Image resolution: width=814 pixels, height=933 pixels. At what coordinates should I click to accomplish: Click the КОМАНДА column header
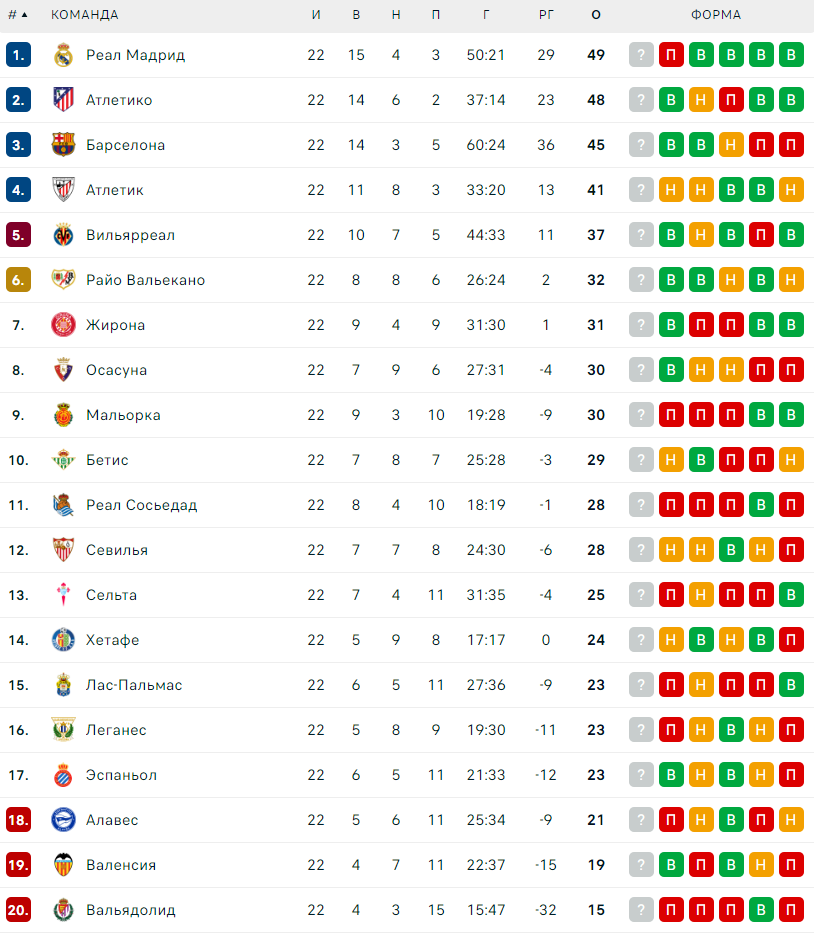[x=84, y=15]
